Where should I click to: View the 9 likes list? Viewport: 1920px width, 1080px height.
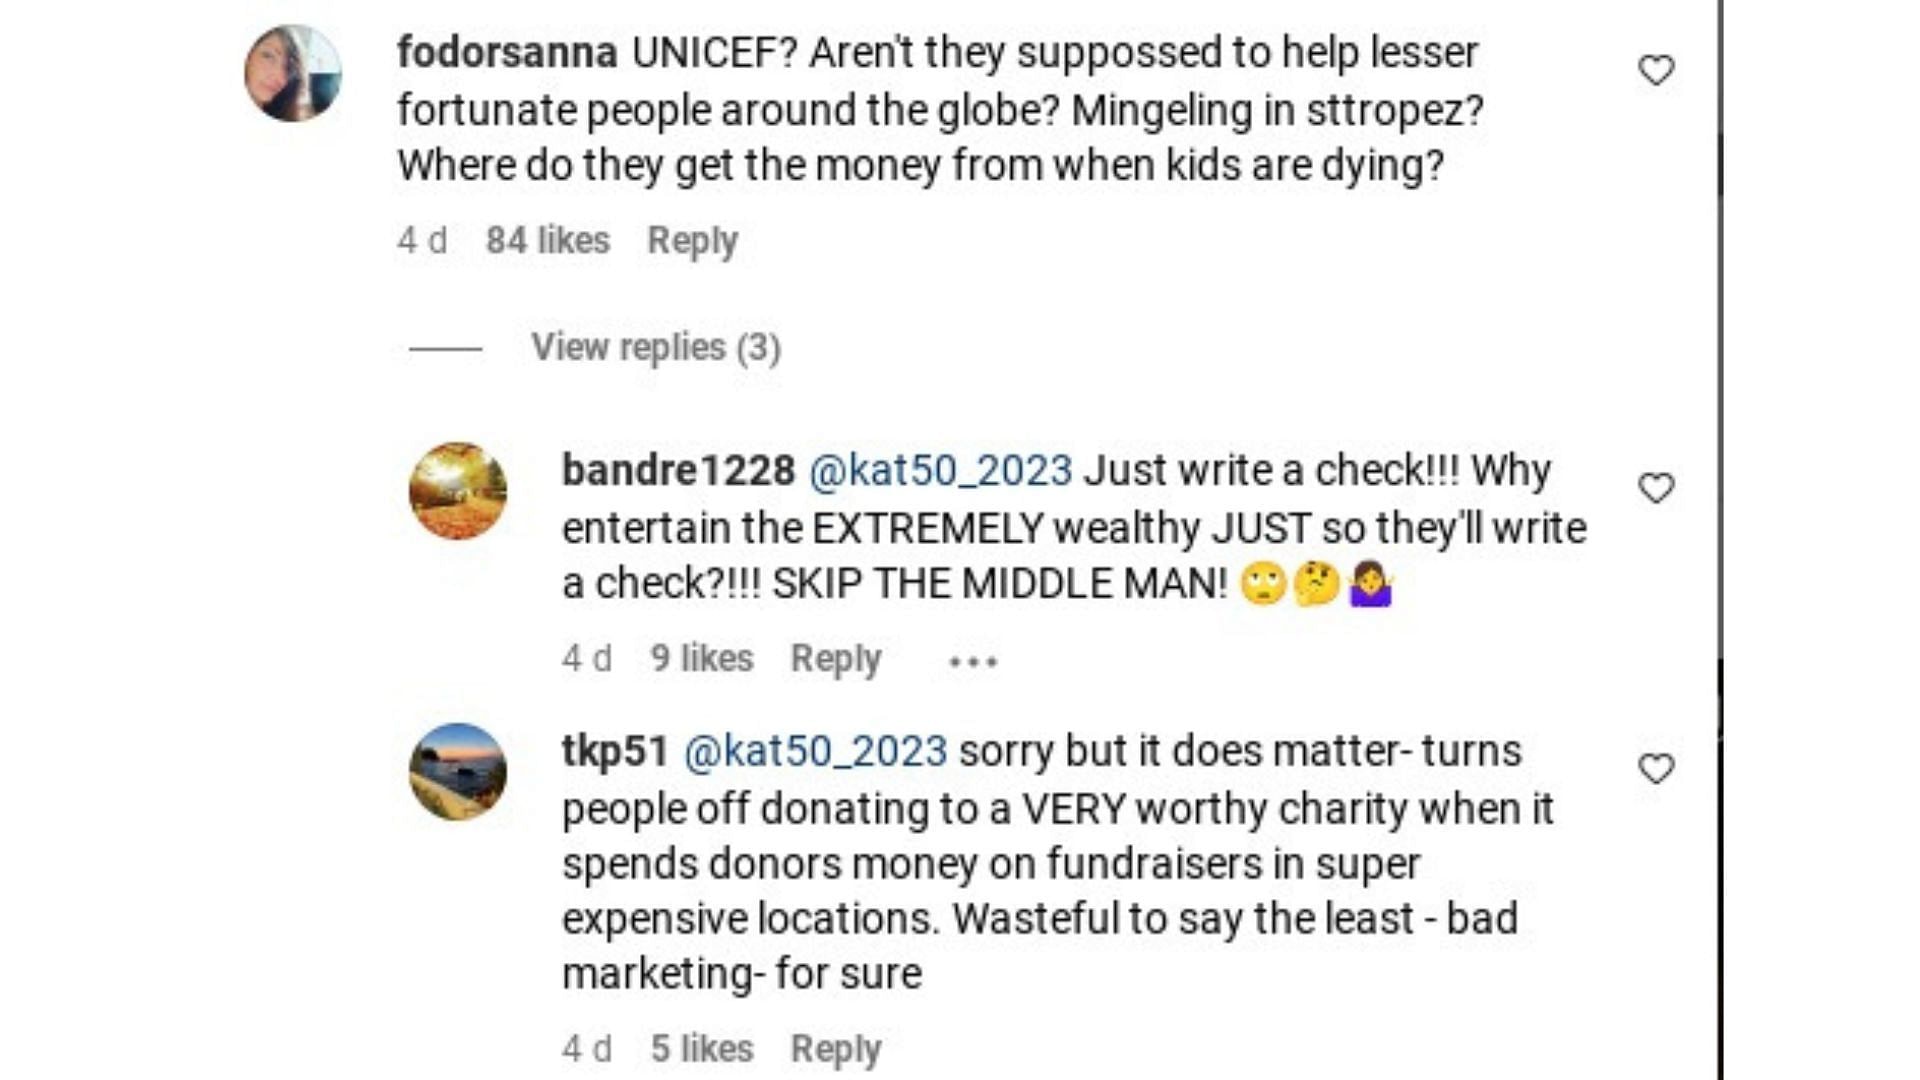tap(702, 659)
